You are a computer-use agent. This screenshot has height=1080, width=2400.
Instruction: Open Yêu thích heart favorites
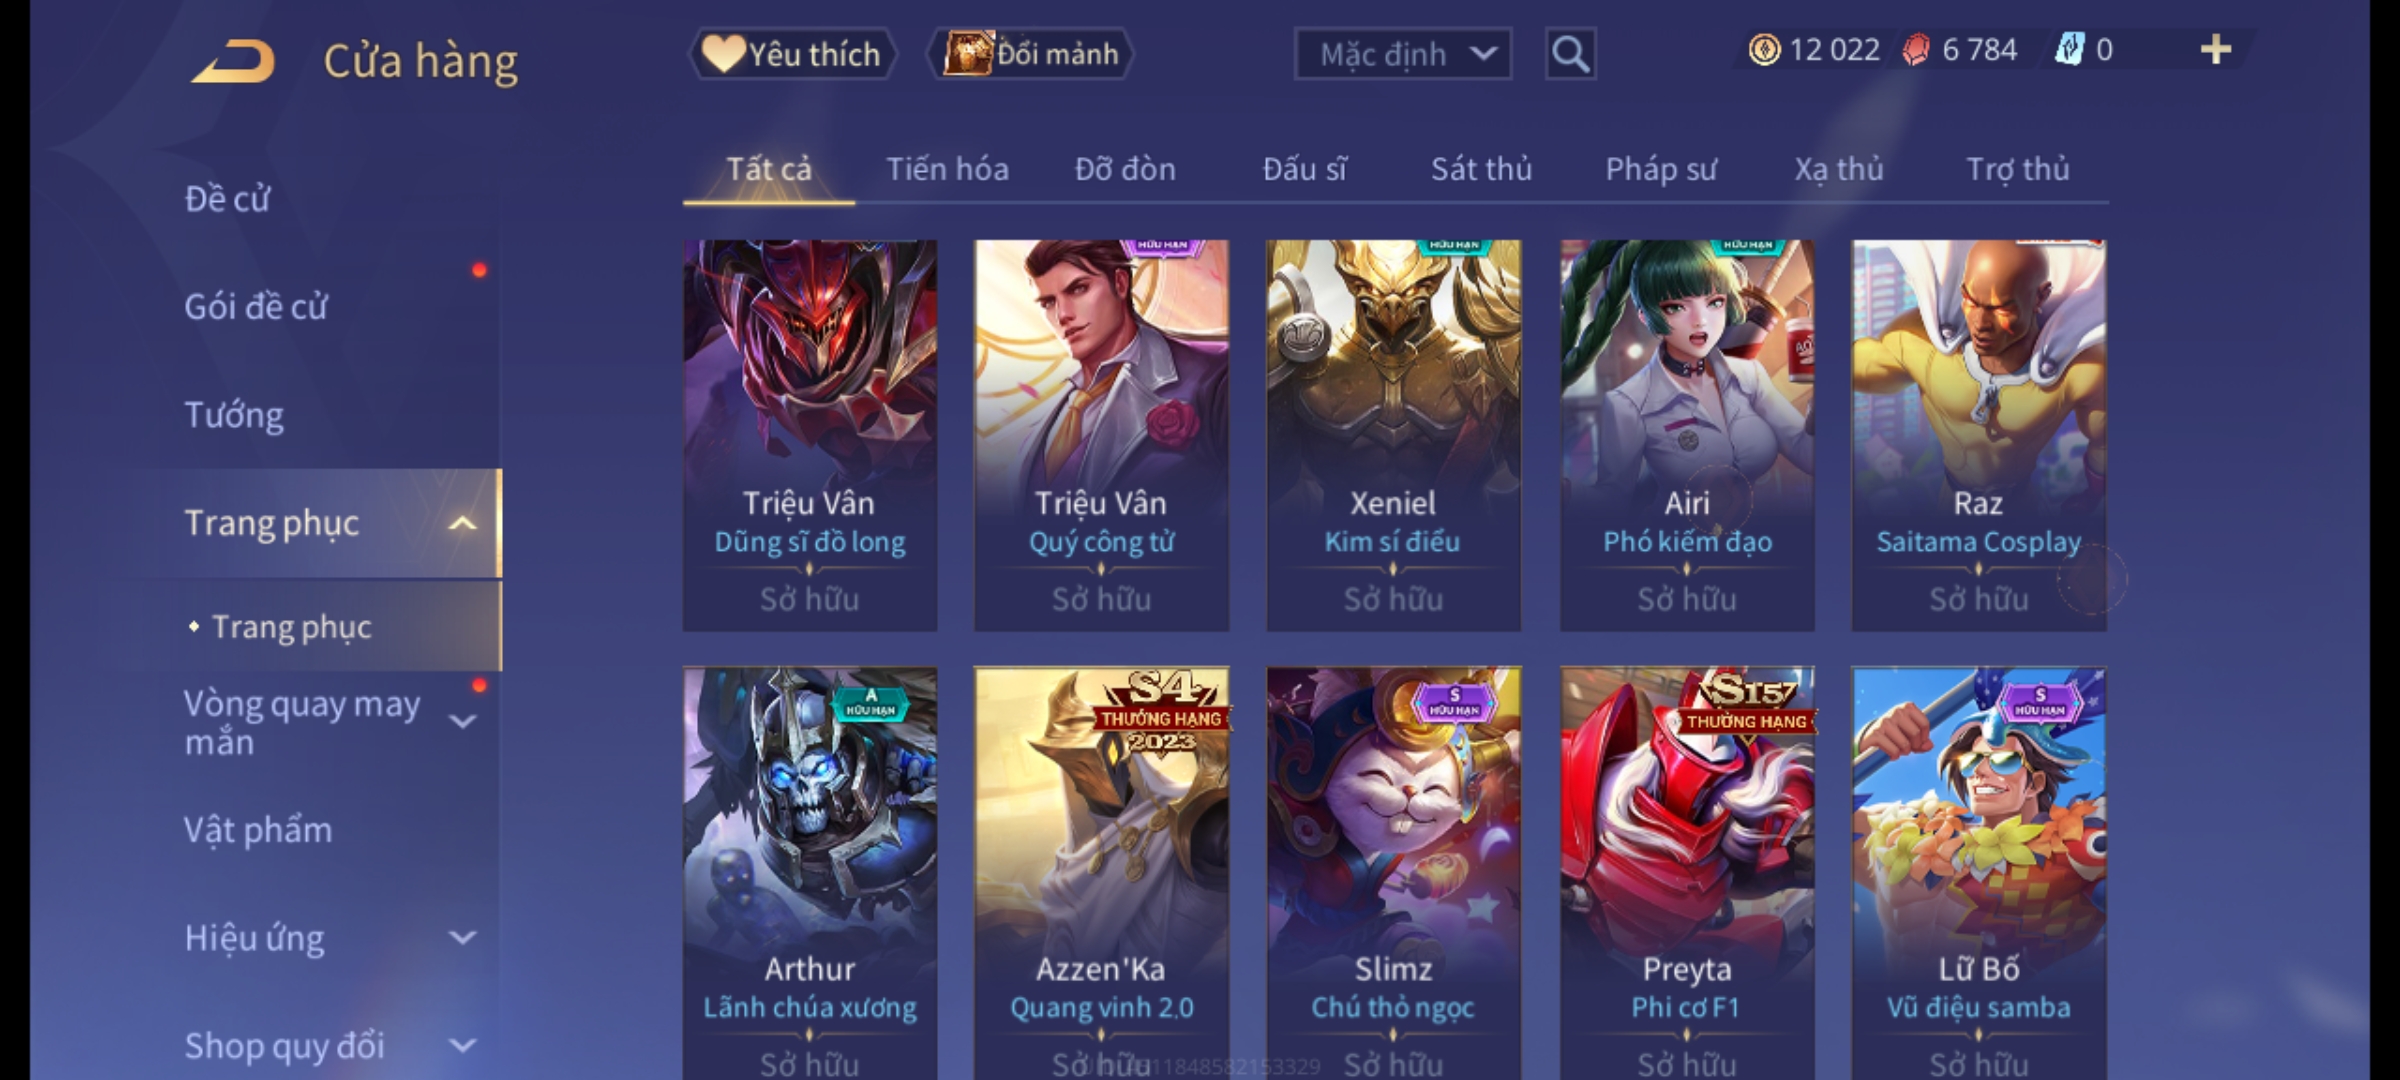tap(792, 54)
